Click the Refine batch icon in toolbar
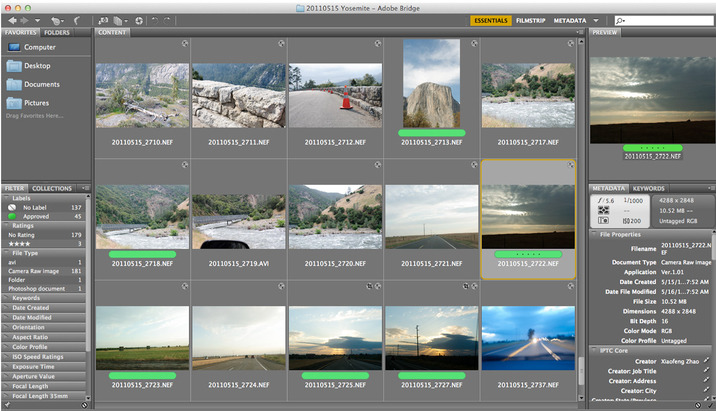Image resolution: width=716 pixels, height=411 pixels. pos(119,20)
